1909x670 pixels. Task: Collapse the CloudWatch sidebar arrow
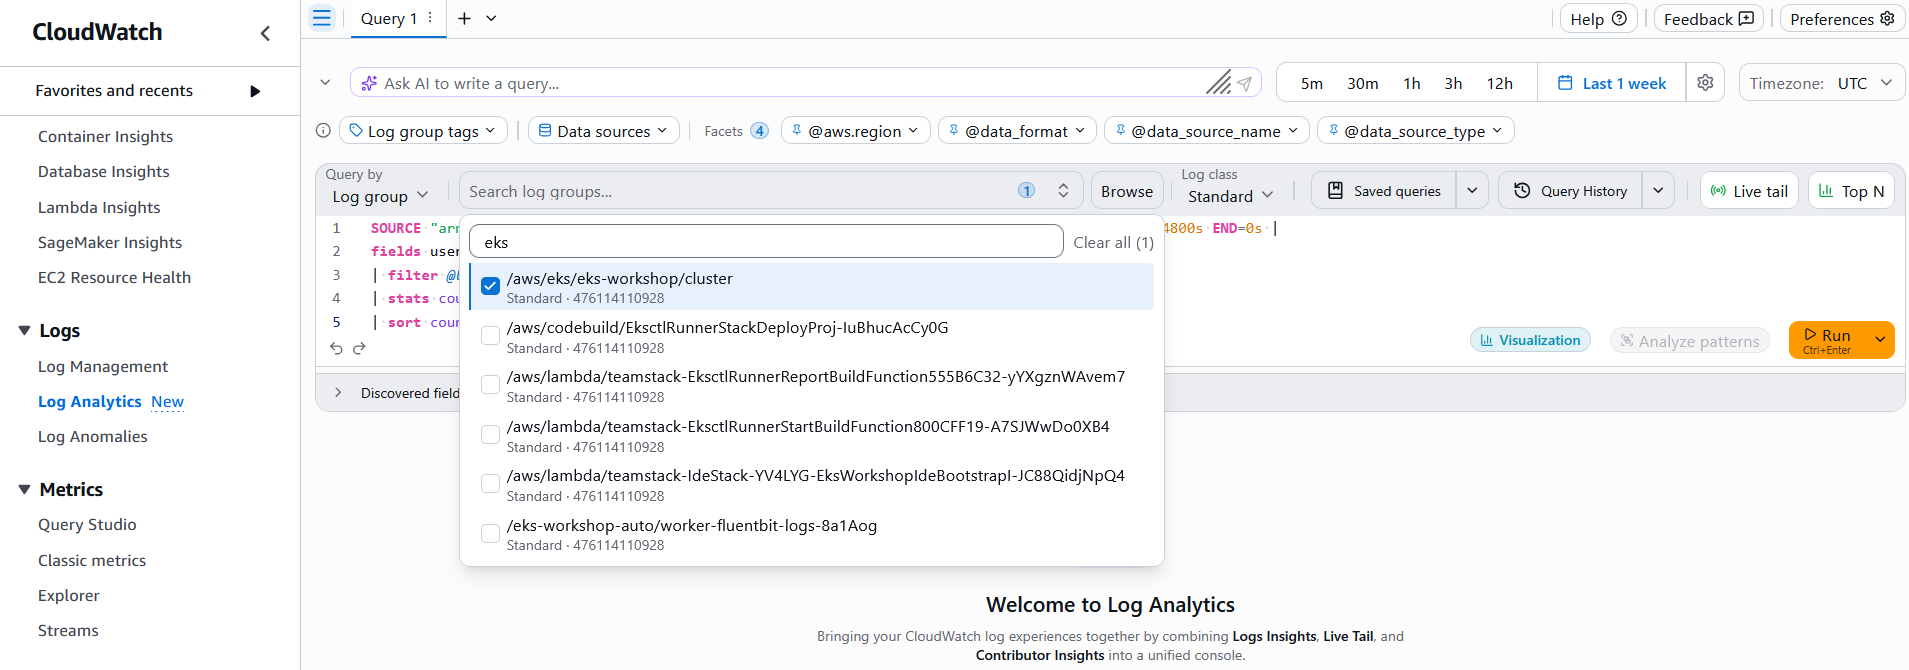[265, 33]
